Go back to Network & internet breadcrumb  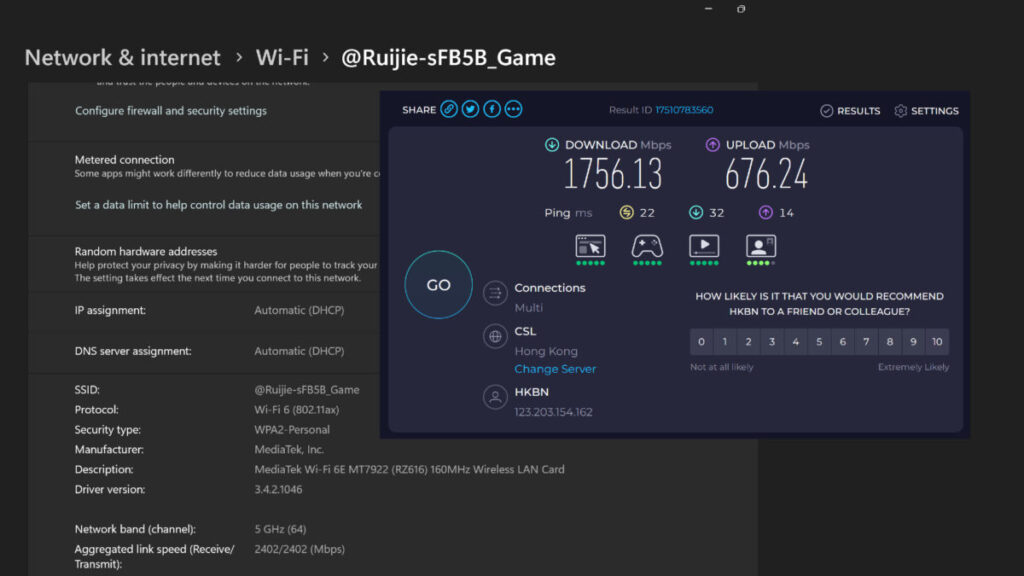pyautogui.click(x=122, y=57)
